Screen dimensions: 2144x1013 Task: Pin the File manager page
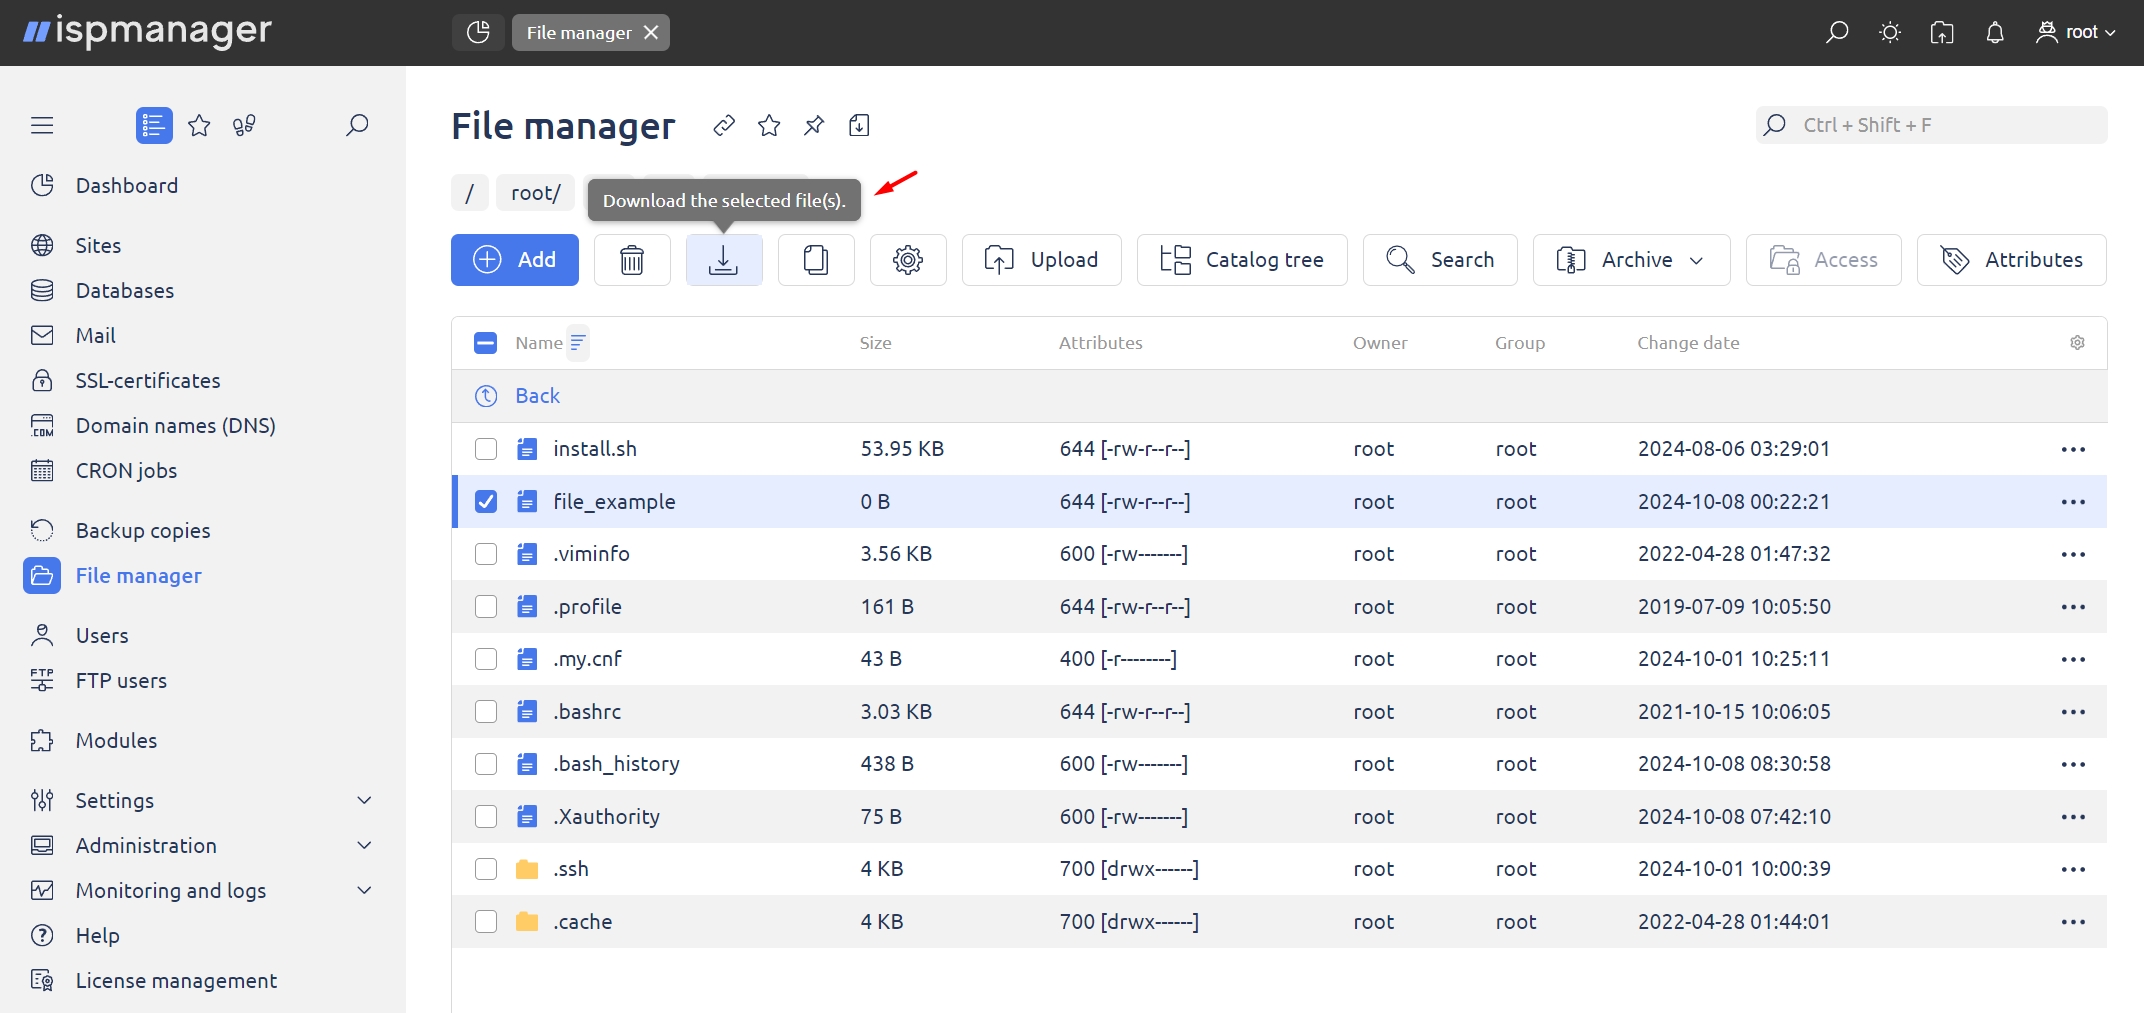tap(814, 125)
